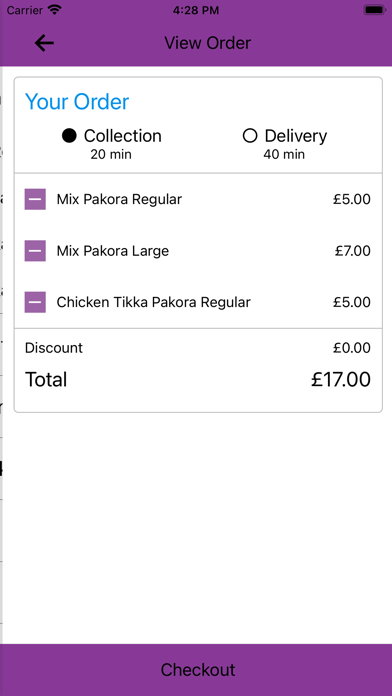Tap the 40 min delivery time text
392x696 pixels.
click(284, 154)
